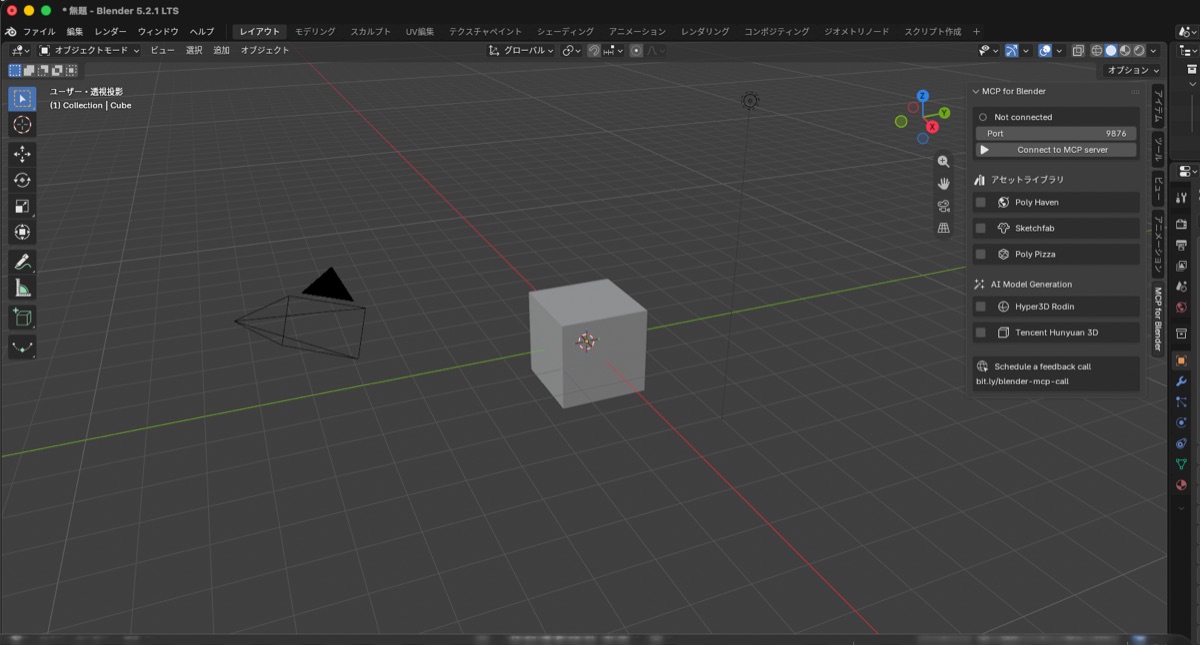Collapse the MCP for Blender panel
The width and height of the screenshot is (1200, 645).
point(976,91)
